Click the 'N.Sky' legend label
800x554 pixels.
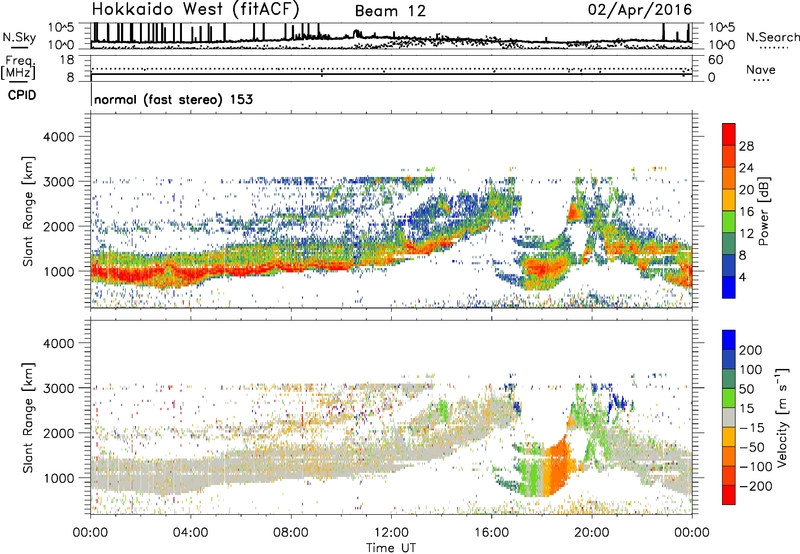(x=19, y=37)
